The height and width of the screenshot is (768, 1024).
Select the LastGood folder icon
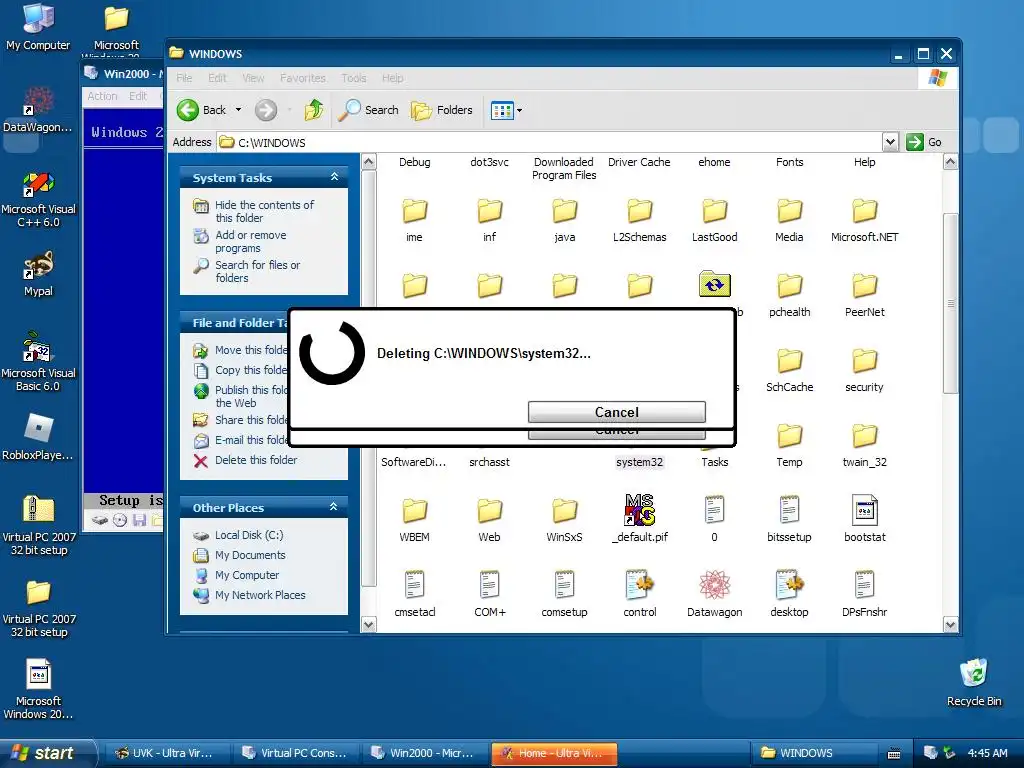[x=714, y=211]
